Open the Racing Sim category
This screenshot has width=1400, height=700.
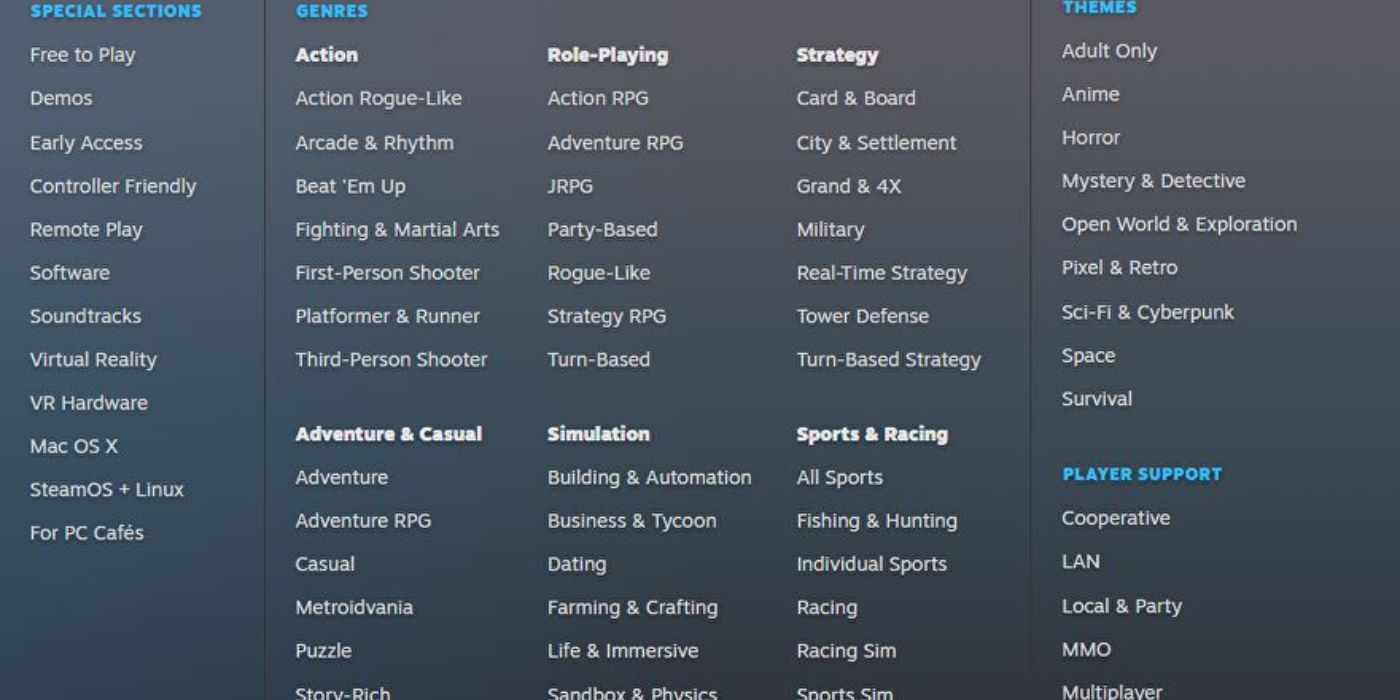click(846, 650)
